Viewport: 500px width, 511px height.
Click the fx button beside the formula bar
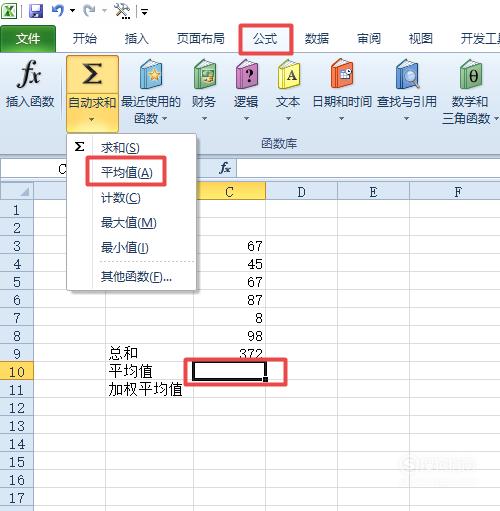225,168
